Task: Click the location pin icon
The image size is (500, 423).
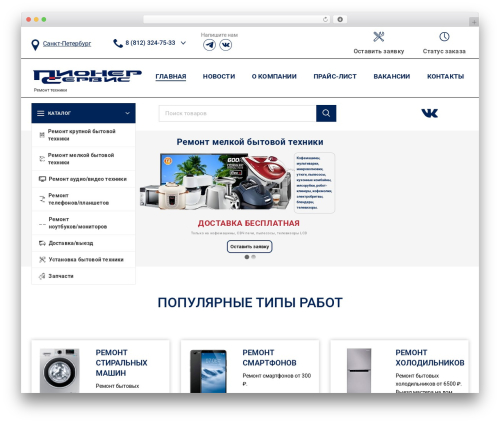Action: (x=35, y=45)
